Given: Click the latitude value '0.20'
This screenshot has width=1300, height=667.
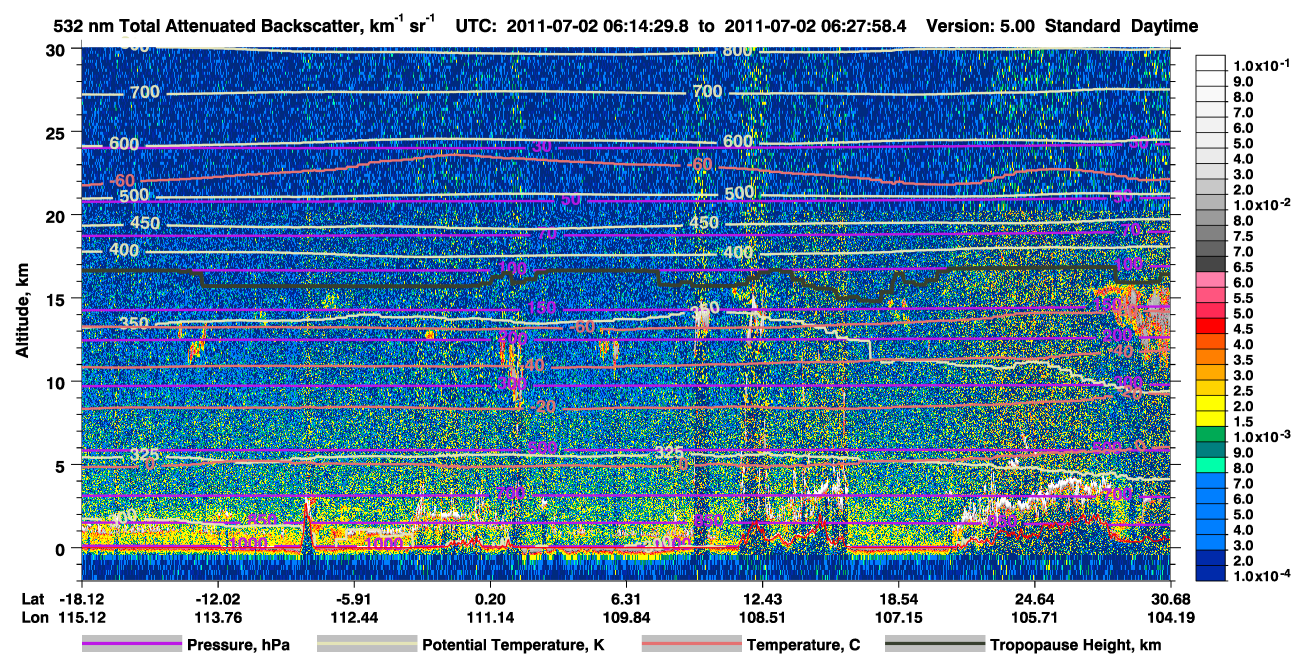Looking at the screenshot, I should pyautogui.click(x=490, y=598).
